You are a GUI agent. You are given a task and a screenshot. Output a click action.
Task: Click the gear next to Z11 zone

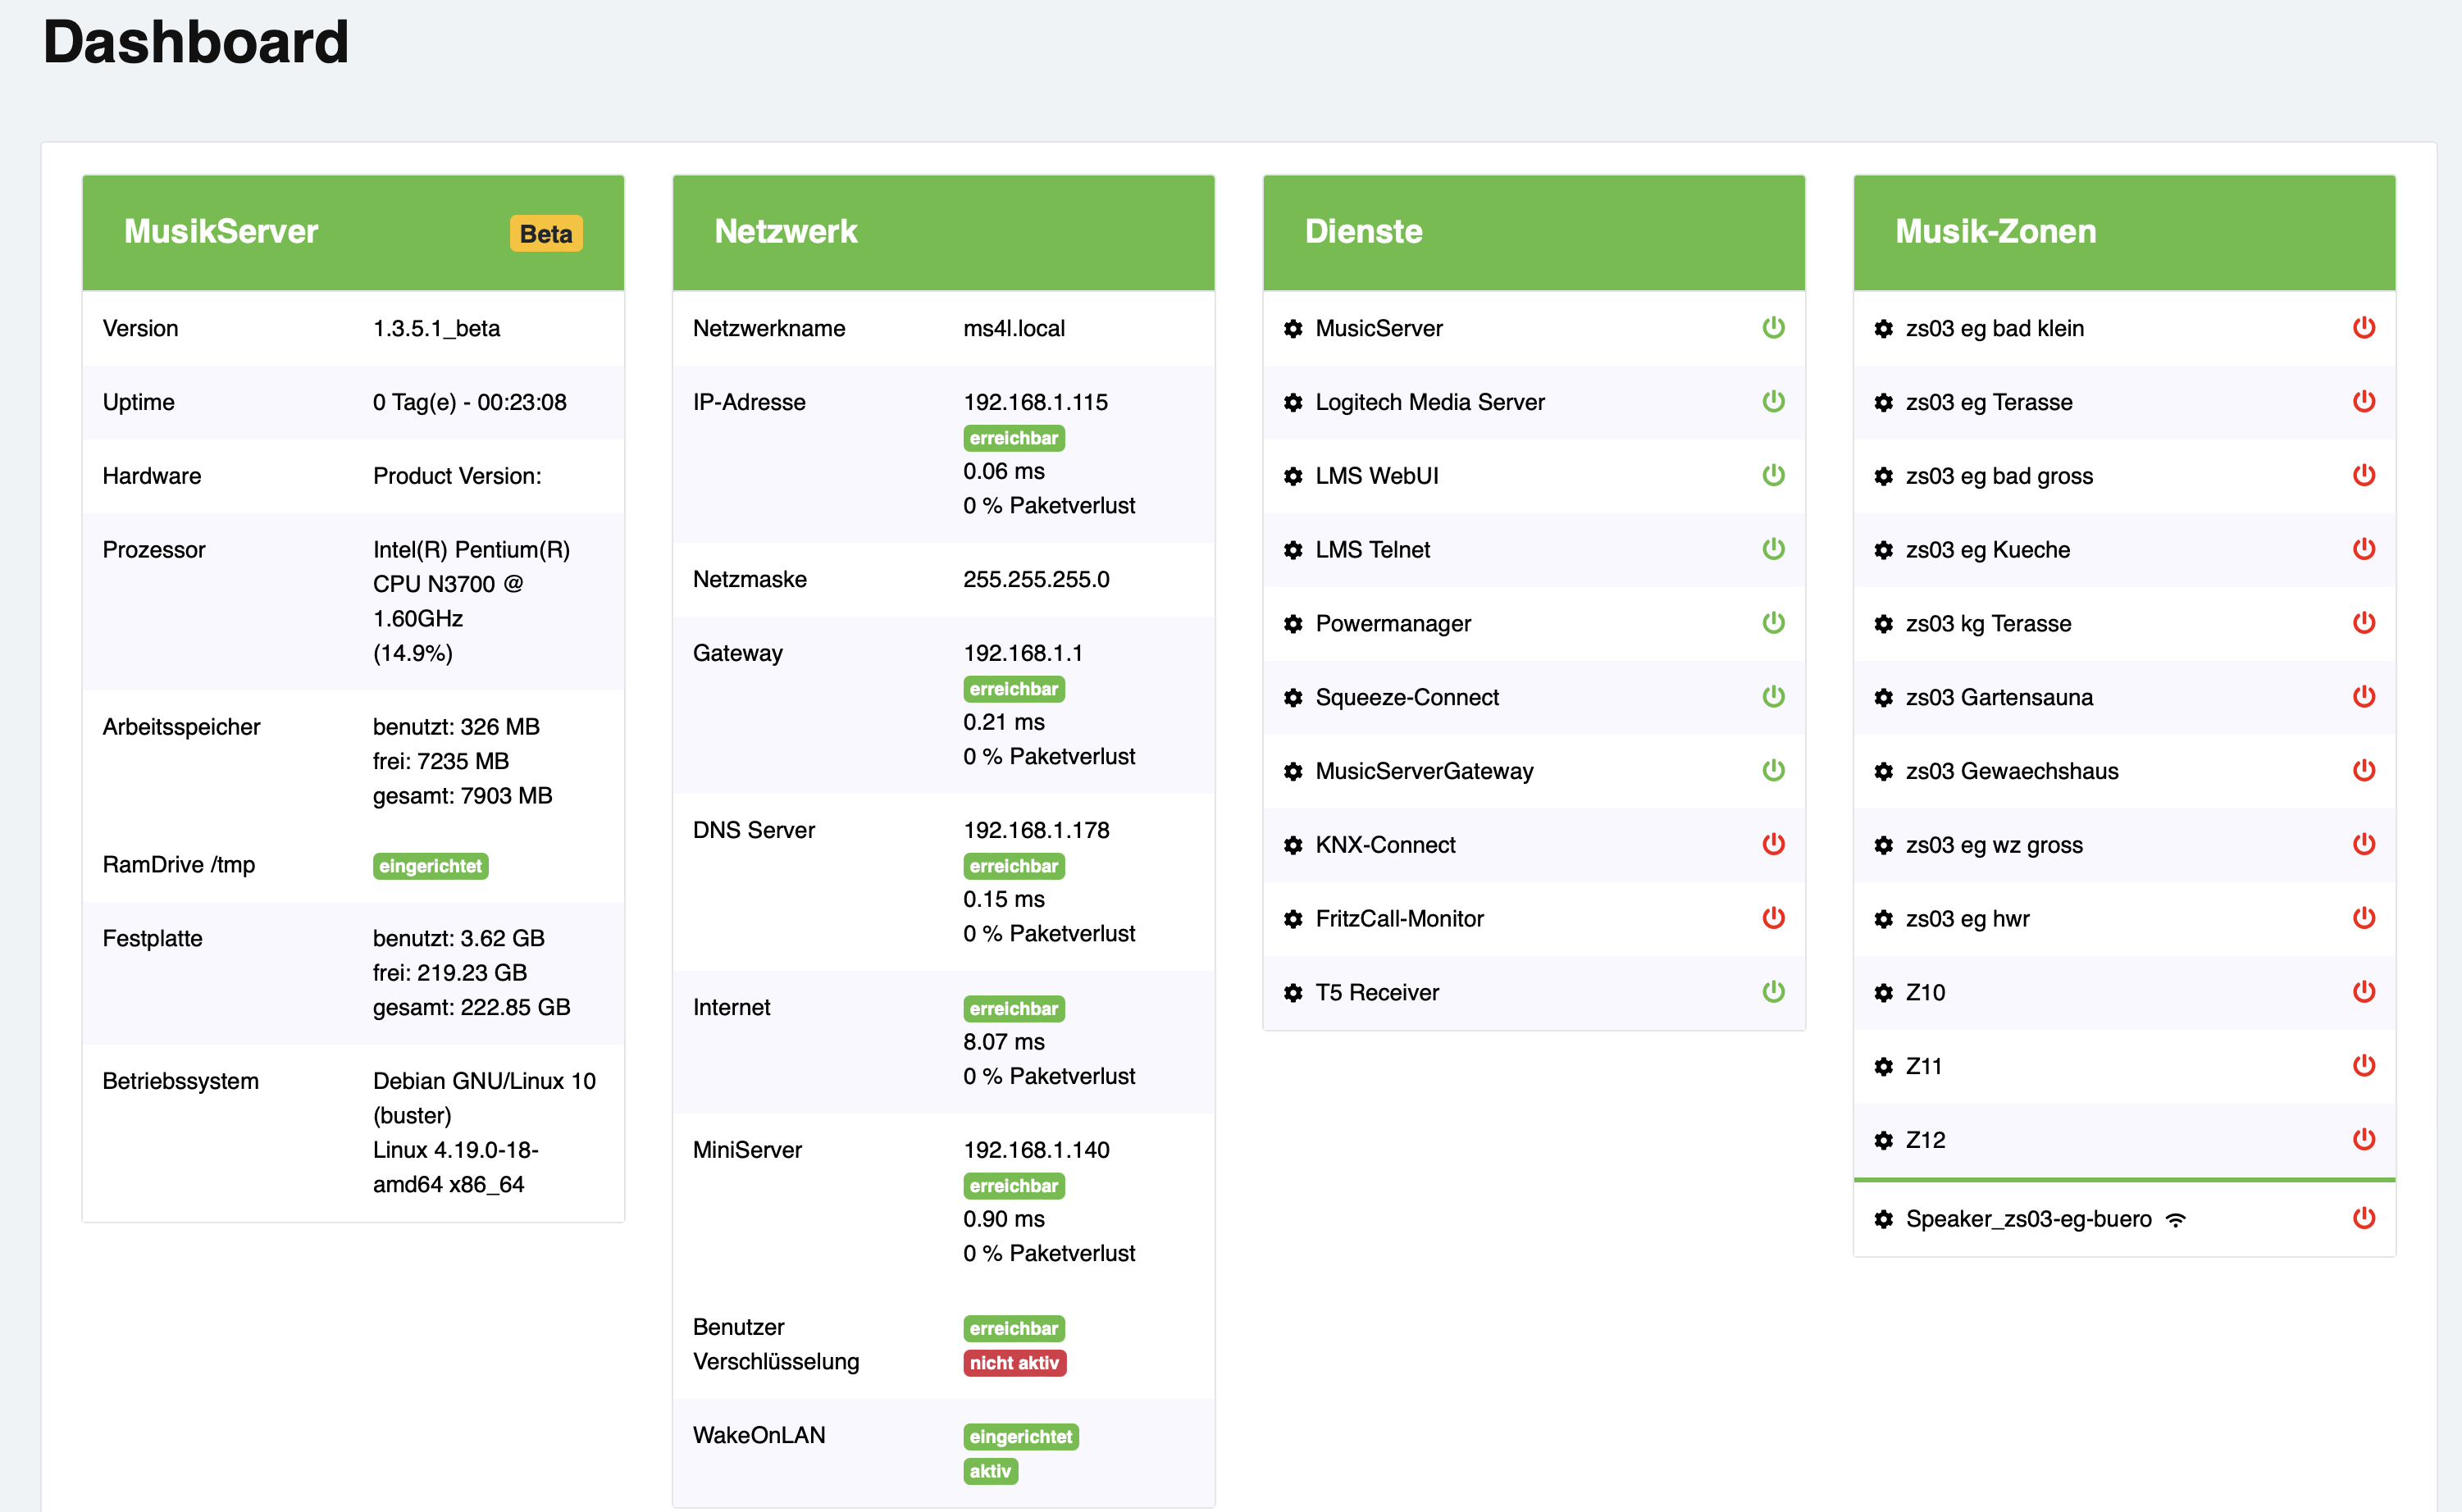(x=1883, y=1067)
